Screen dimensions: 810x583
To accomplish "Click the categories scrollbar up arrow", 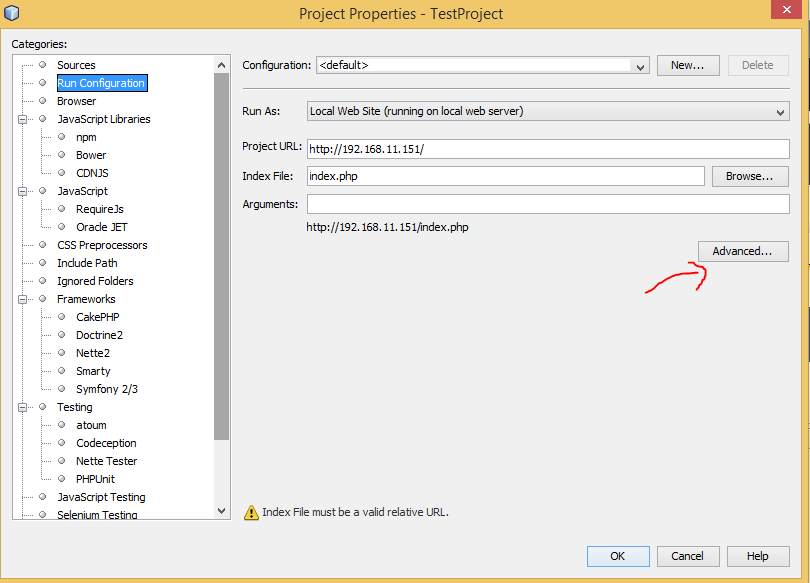I will point(222,65).
